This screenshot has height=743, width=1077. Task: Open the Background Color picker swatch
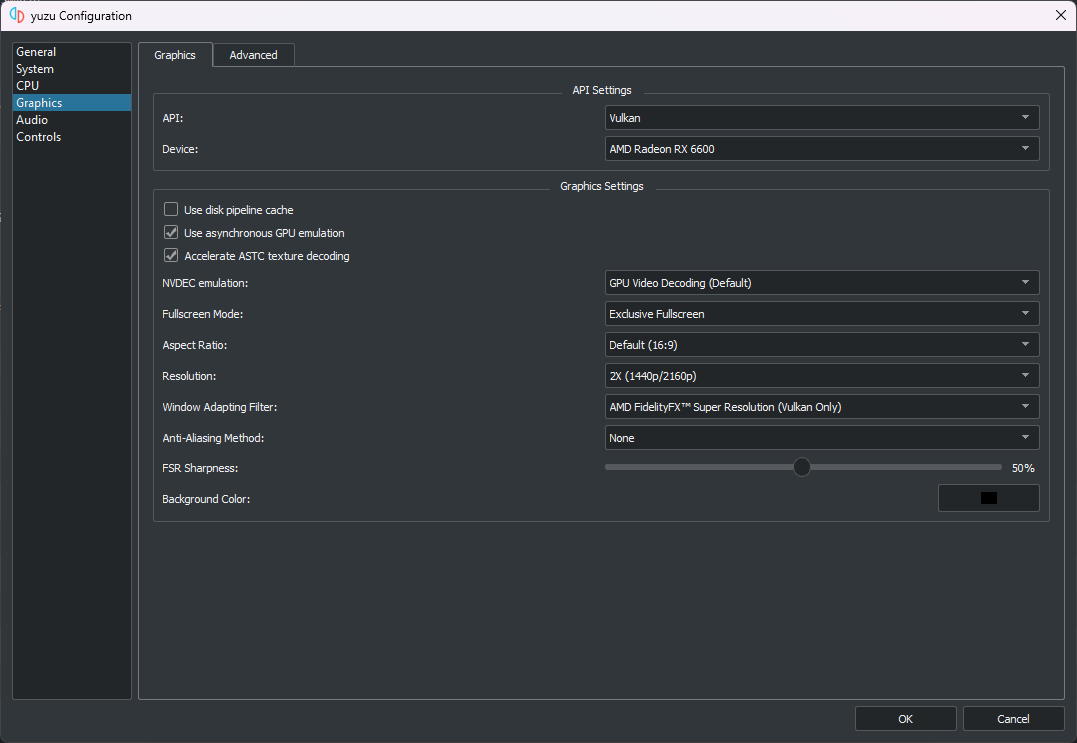coord(988,498)
